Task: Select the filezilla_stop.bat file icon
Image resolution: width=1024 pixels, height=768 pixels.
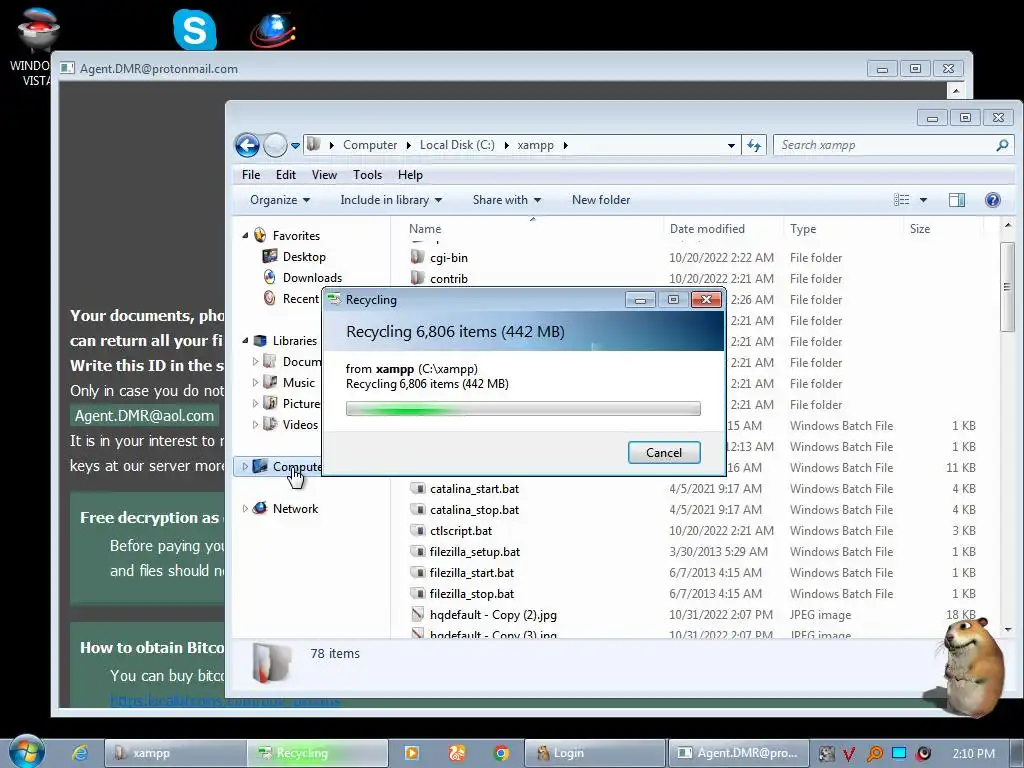Action: [418, 593]
